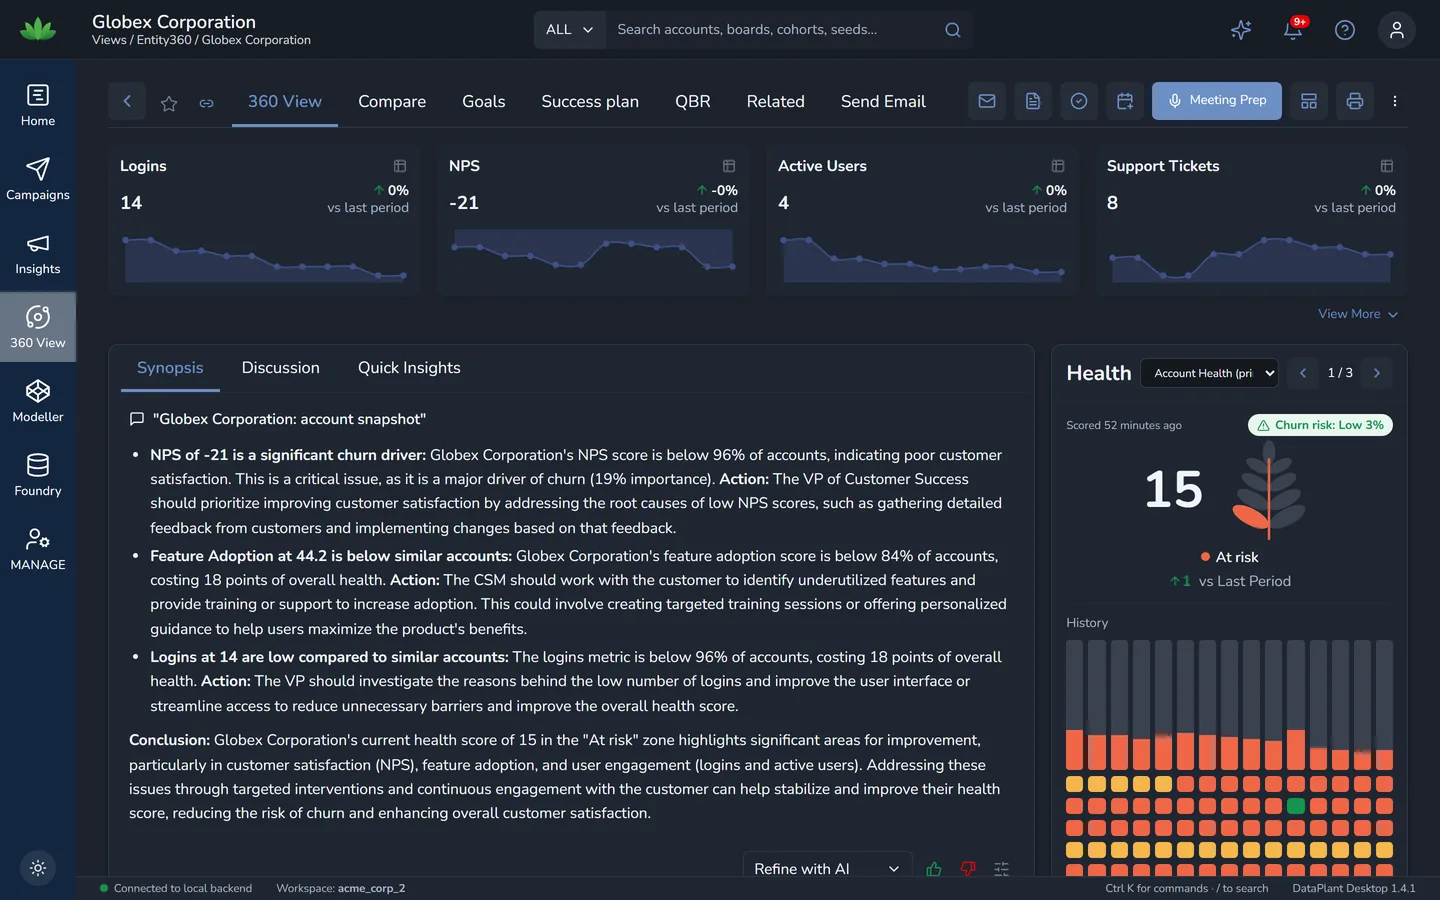The image size is (1440, 900).
Task: Open Foundry in the sidebar
Action: coord(38,476)
